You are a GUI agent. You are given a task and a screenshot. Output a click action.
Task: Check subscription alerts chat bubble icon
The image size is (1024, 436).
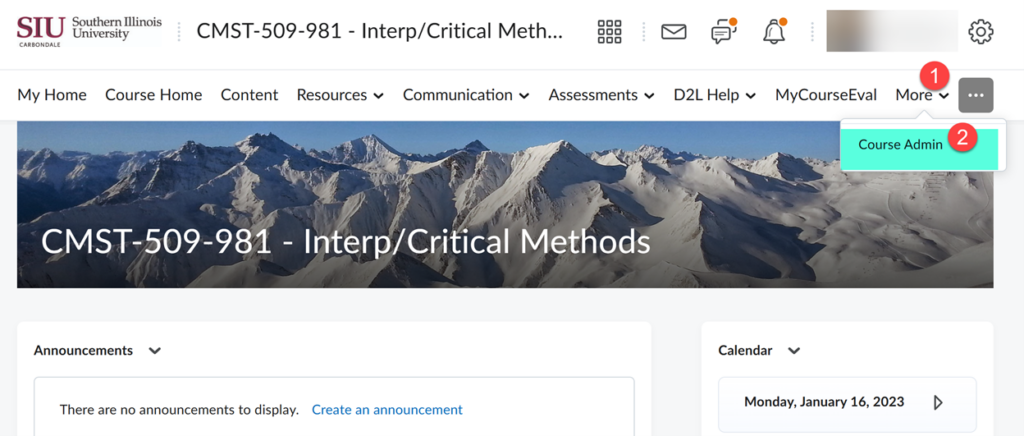pos(723,31)
